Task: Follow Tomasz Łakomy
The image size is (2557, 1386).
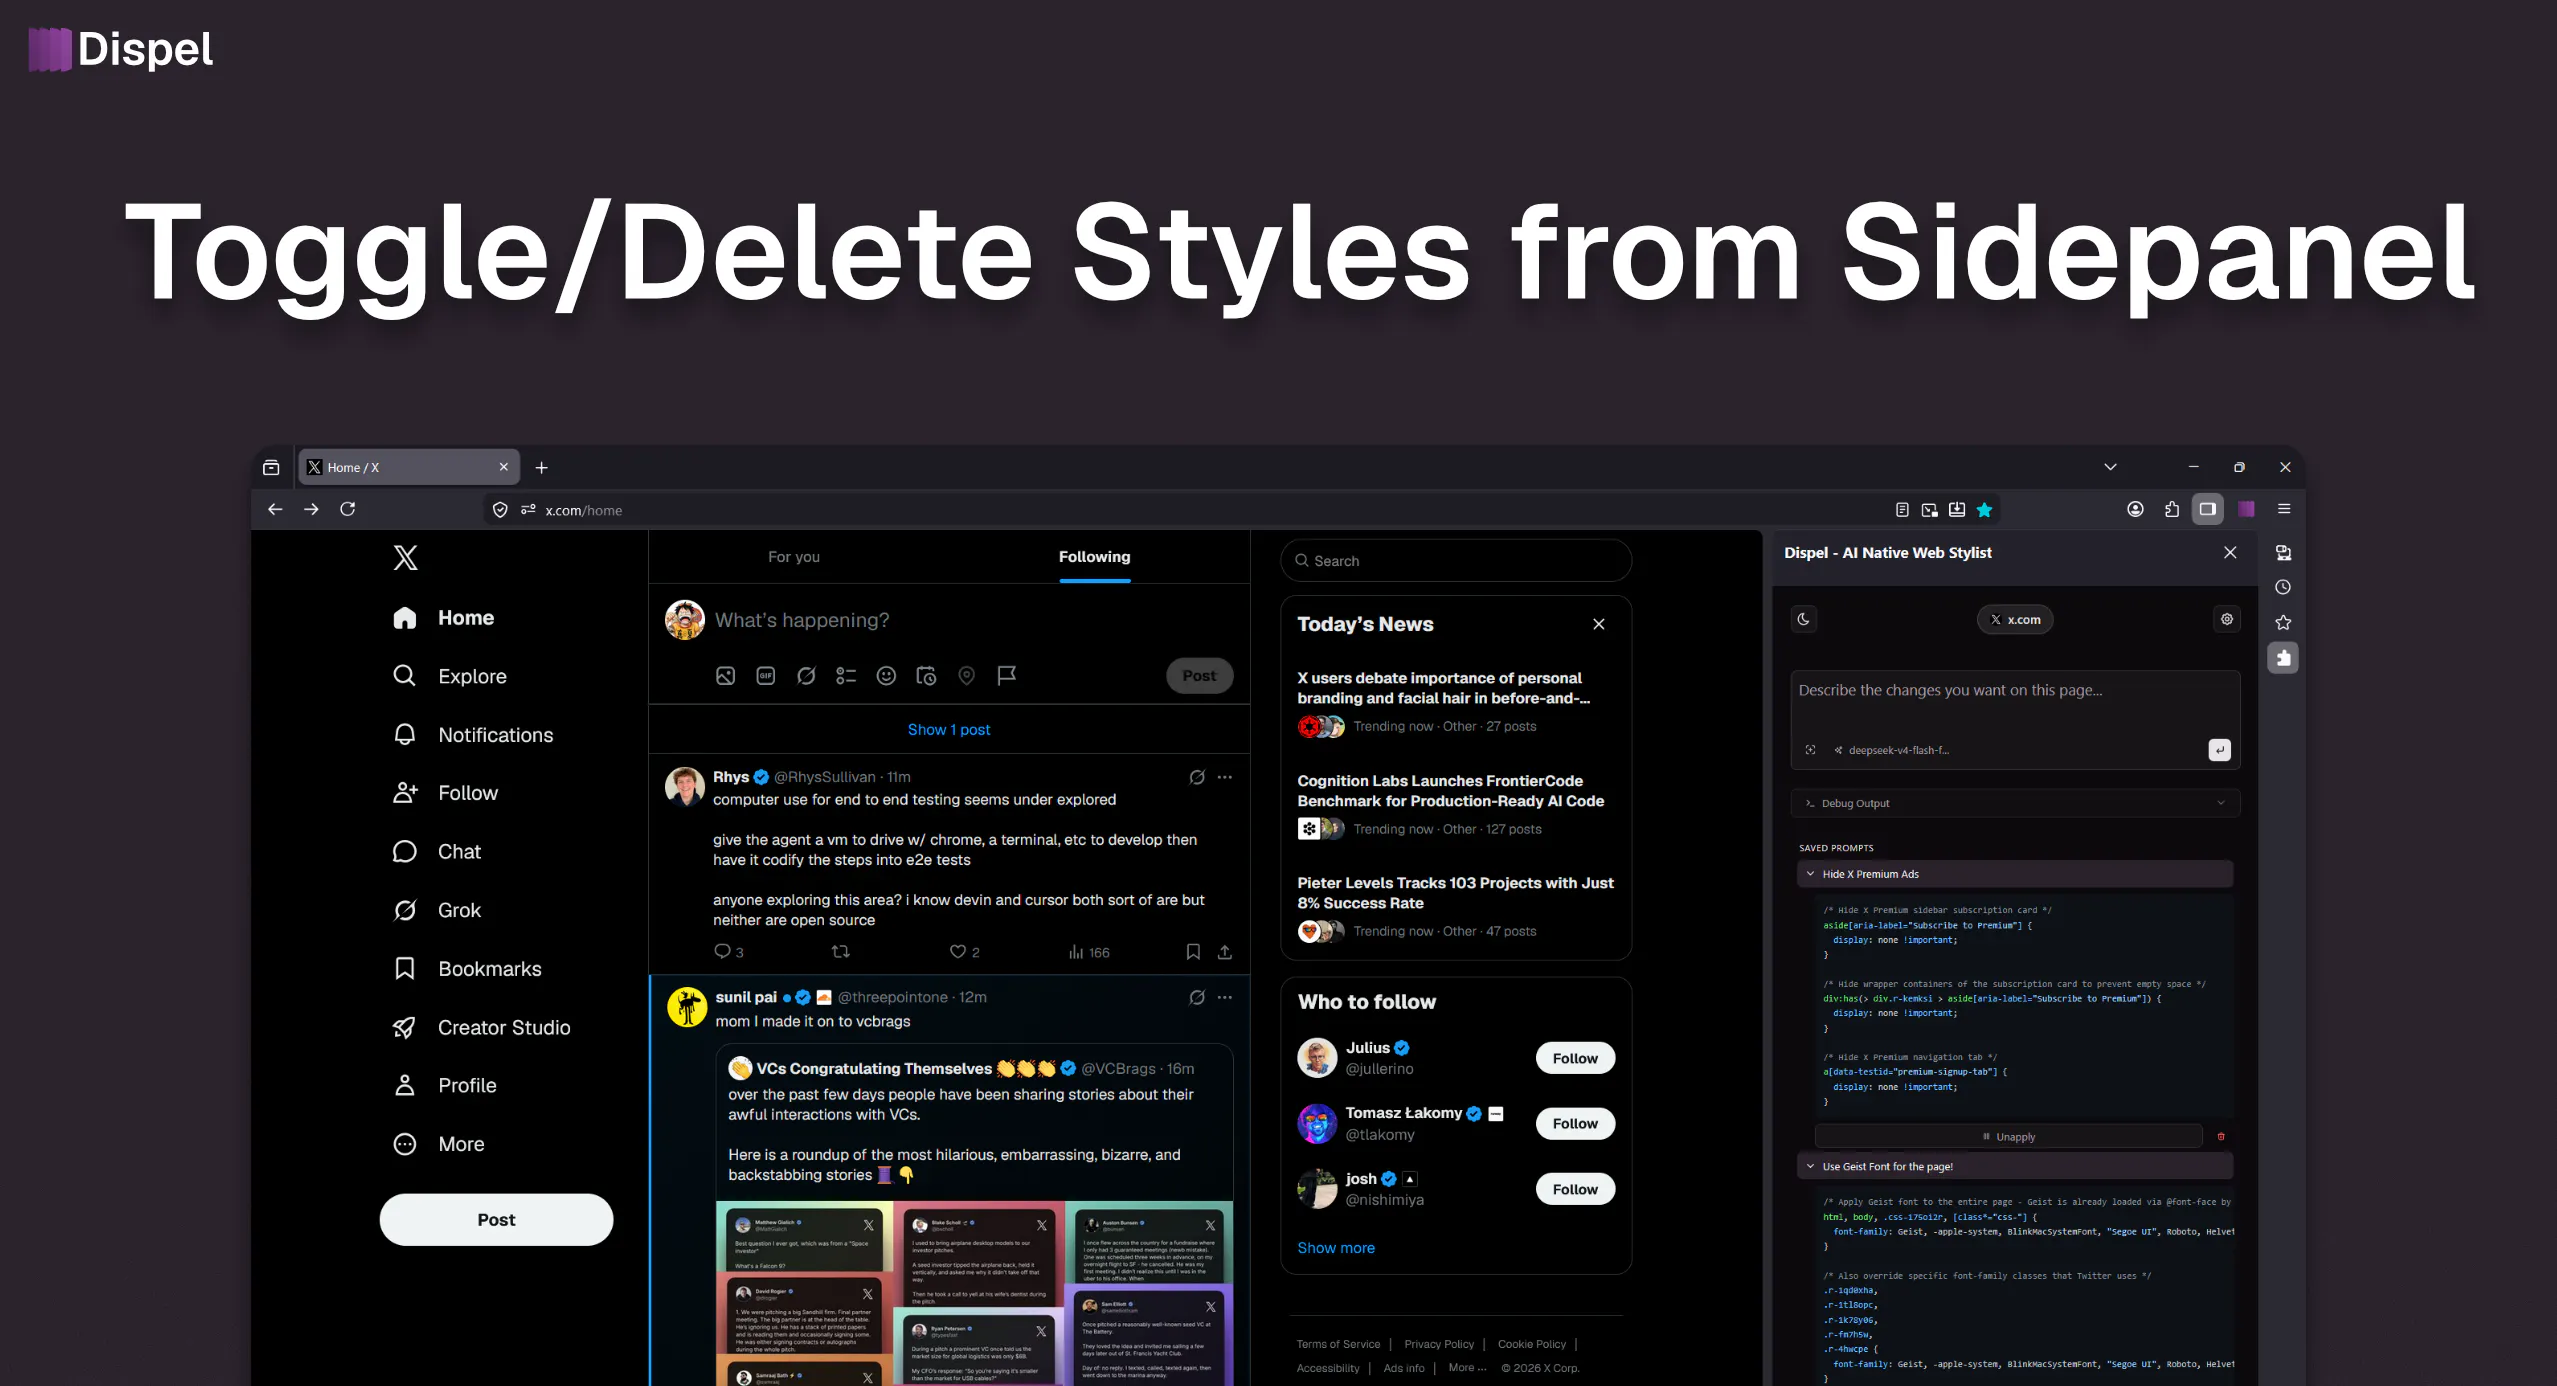Action: point(1575,1124)
